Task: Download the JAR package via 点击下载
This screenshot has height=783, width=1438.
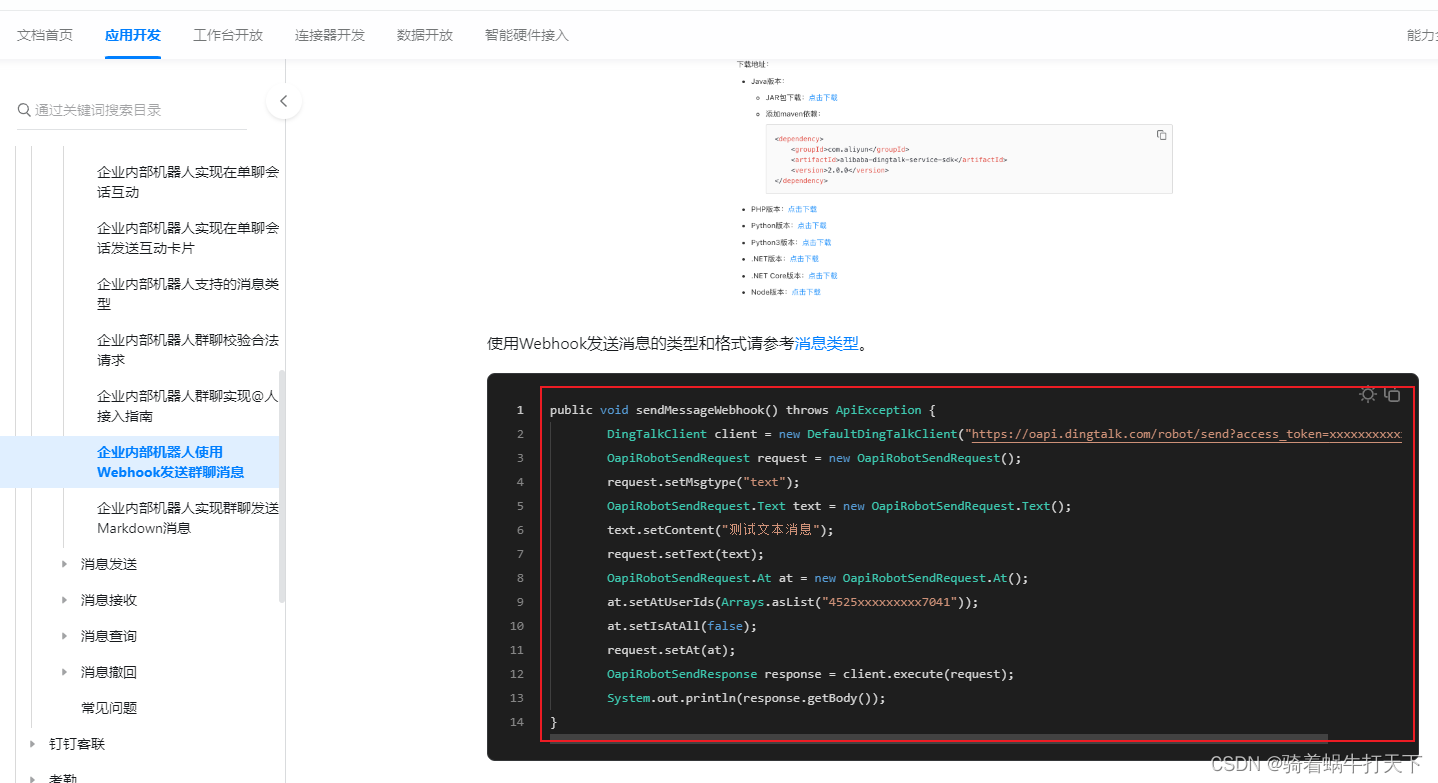Action: click(822, 97)
